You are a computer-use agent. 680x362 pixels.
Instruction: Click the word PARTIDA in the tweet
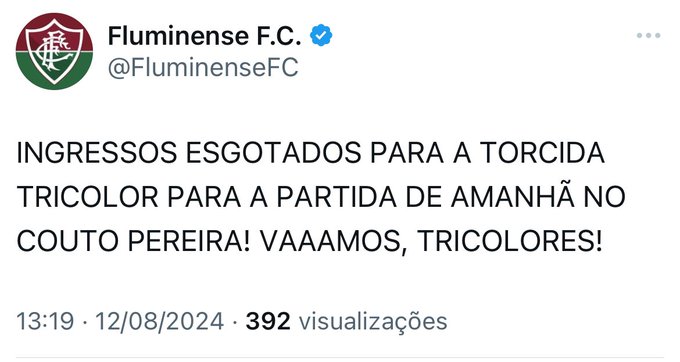click(x=337, y=197)
